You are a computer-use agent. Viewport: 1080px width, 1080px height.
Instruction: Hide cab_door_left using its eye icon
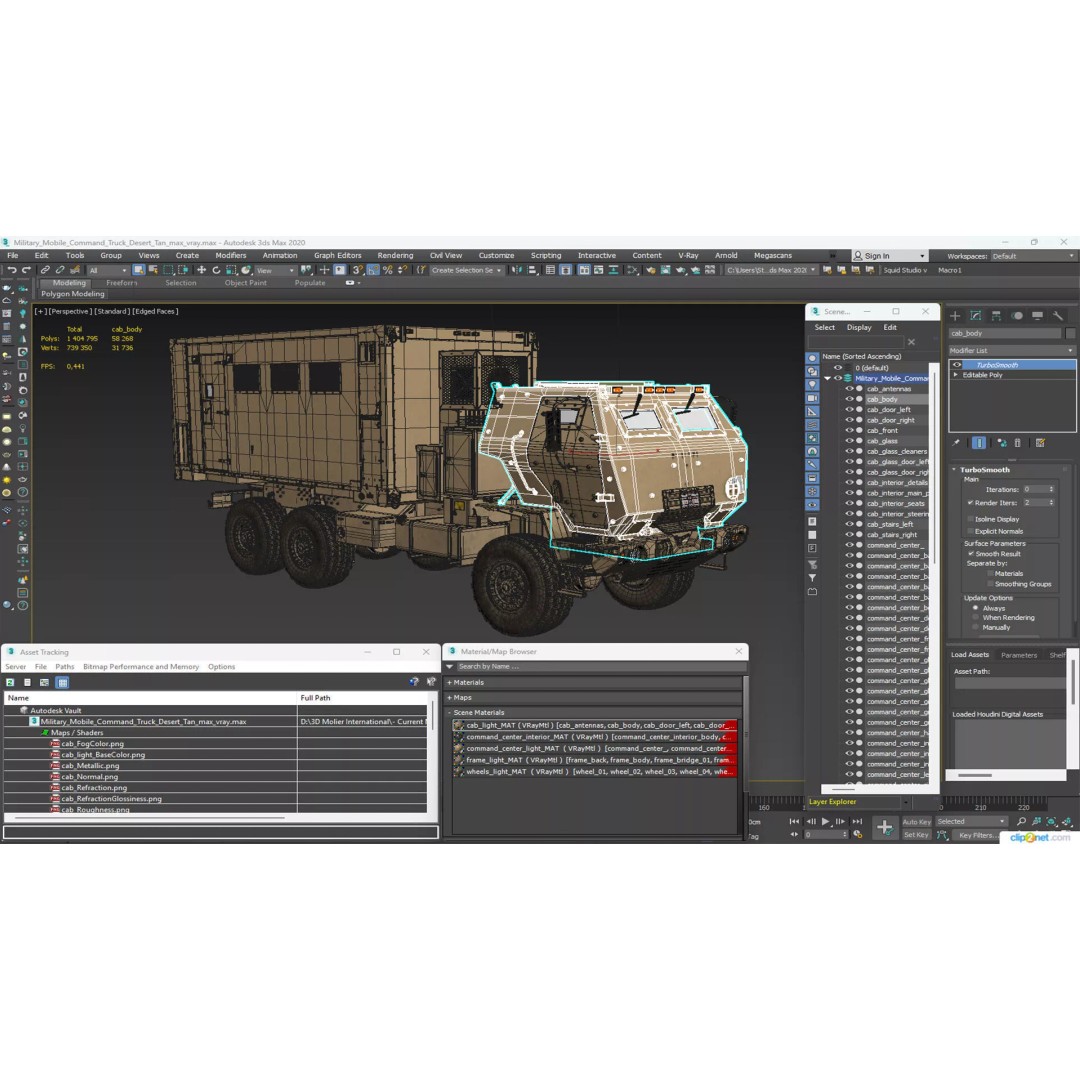point(849,409)
